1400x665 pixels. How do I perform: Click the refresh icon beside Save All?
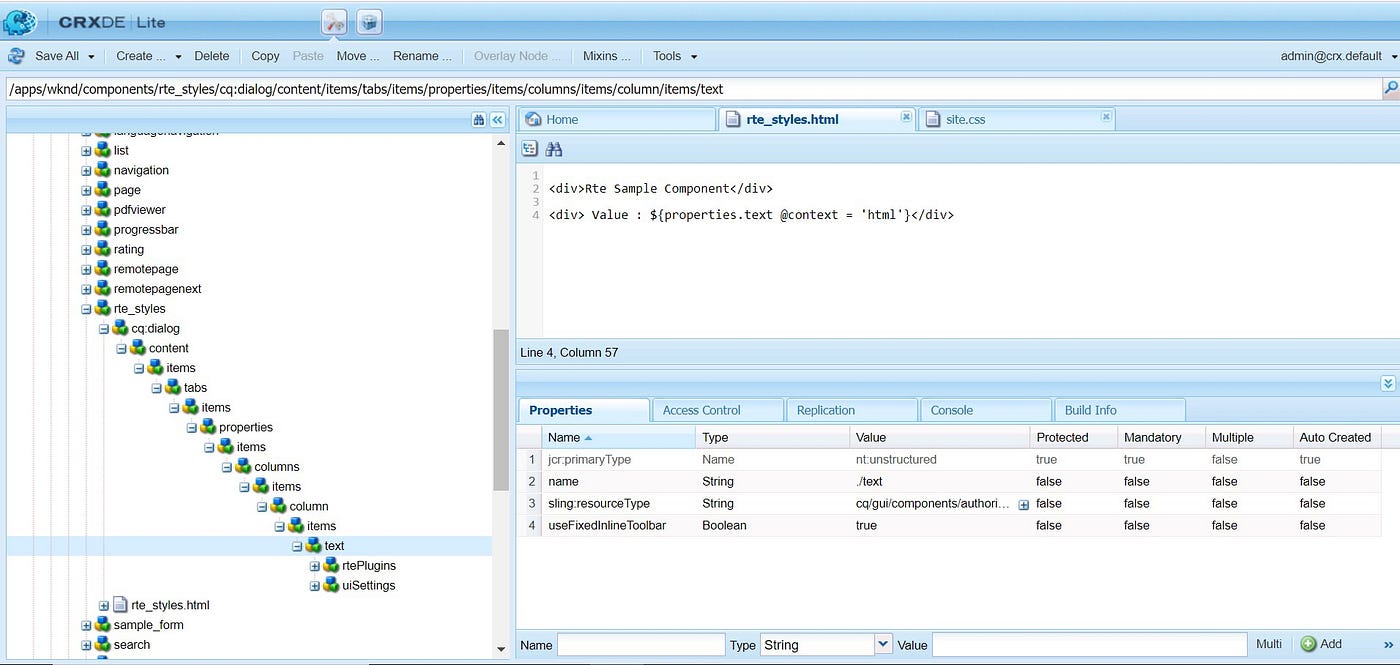(17, 56)
